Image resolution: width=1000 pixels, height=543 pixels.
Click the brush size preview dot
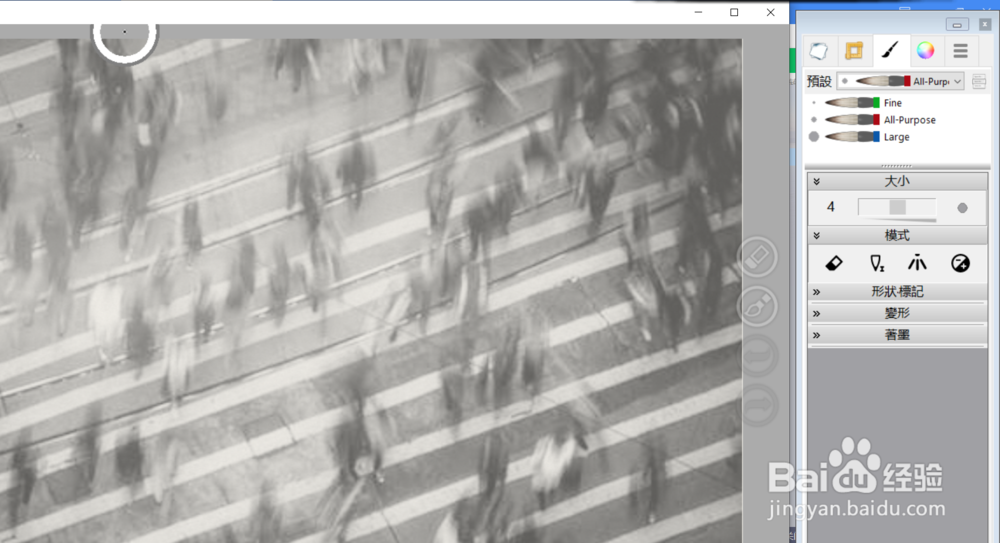962,208
